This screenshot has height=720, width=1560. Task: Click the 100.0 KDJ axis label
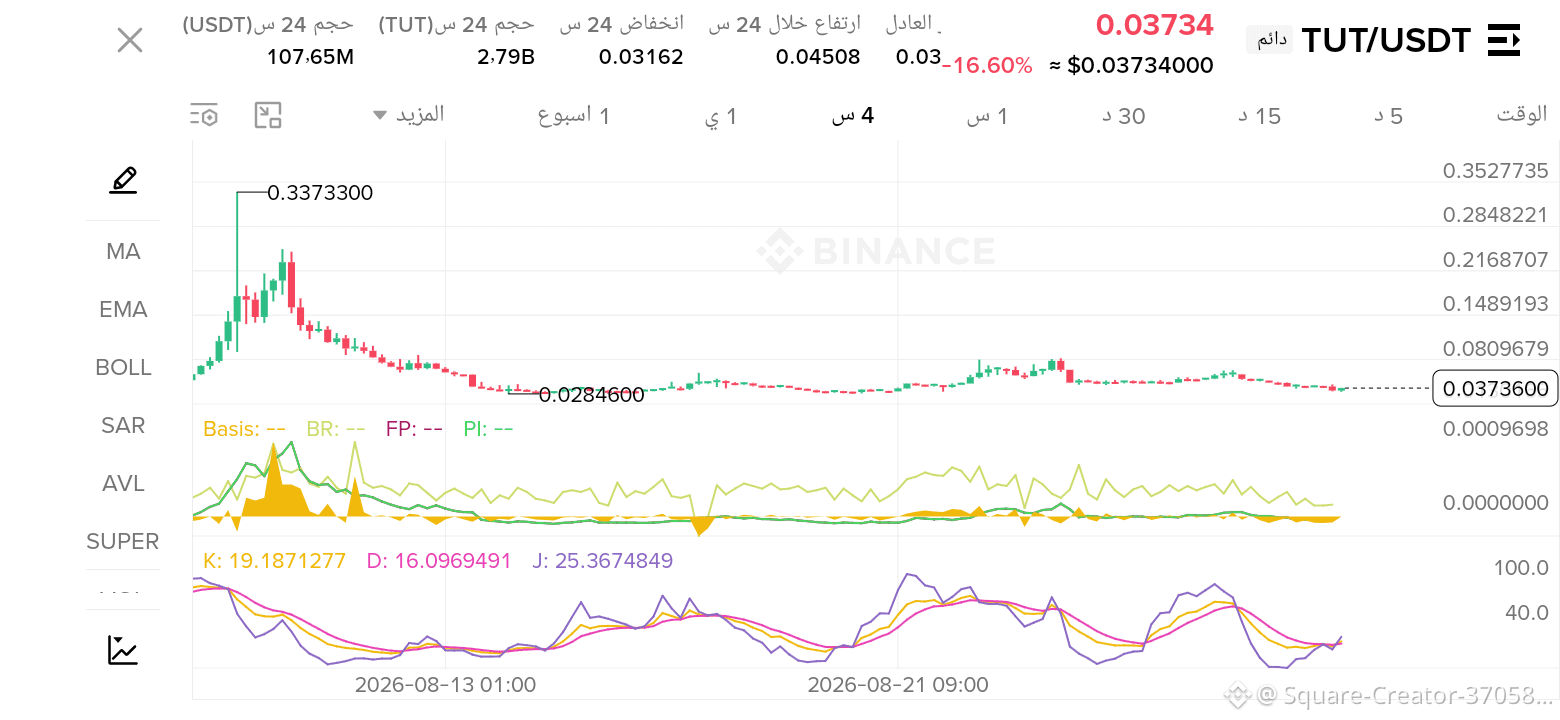click(x=1521, y=568)
